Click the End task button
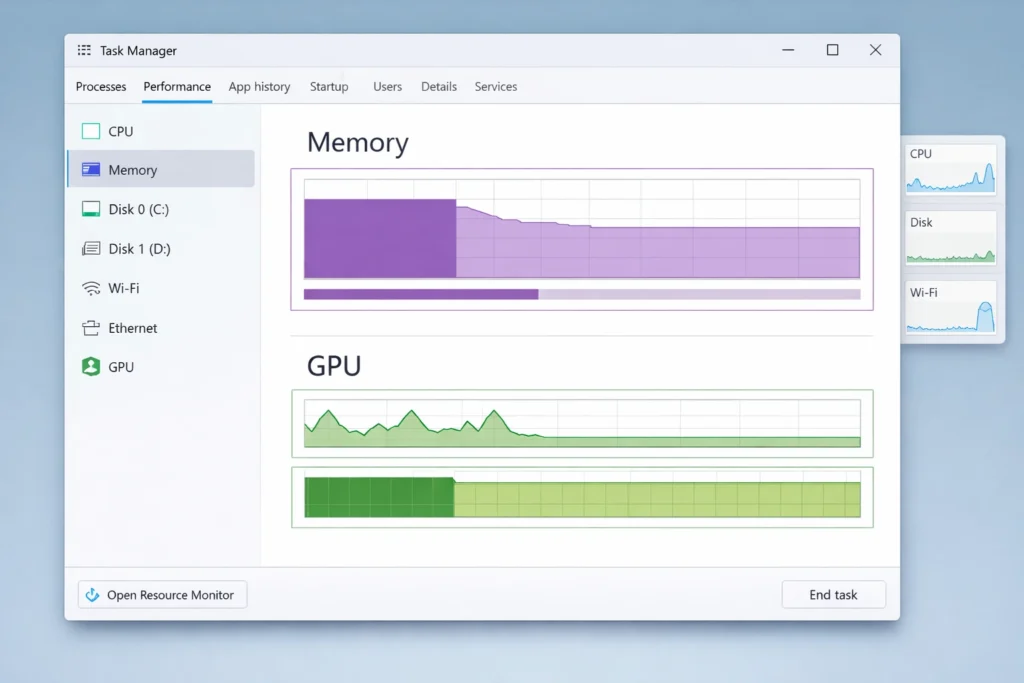The width and height of the screenshot is (1024, 683). click(x=833, y=594)
